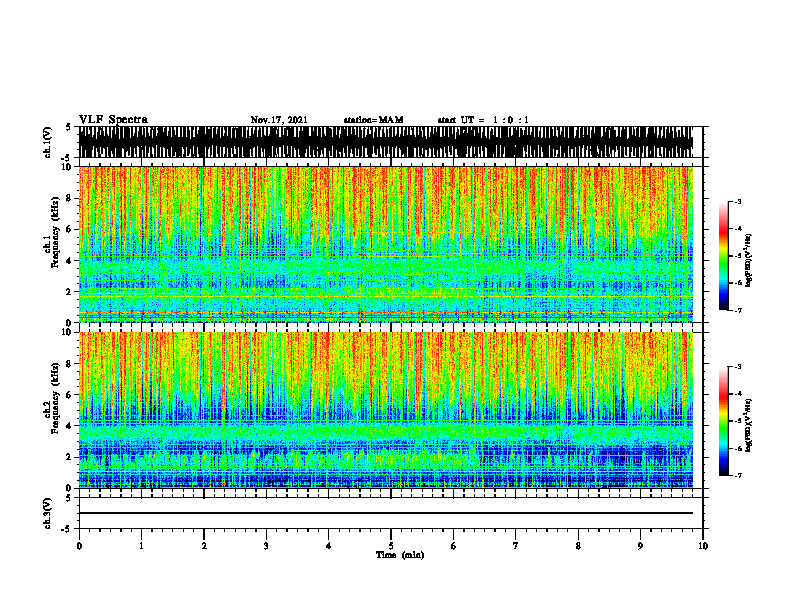Click time axis tick label '10'

(703, 546)
